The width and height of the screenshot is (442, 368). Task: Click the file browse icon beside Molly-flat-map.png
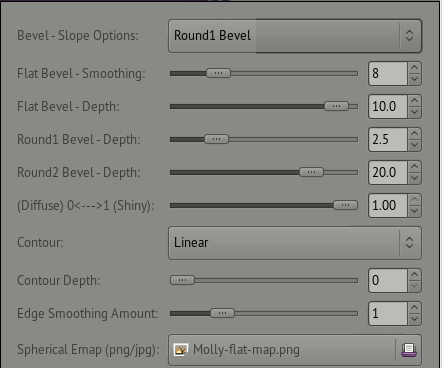pyautogui.click(x=409, y=350)
